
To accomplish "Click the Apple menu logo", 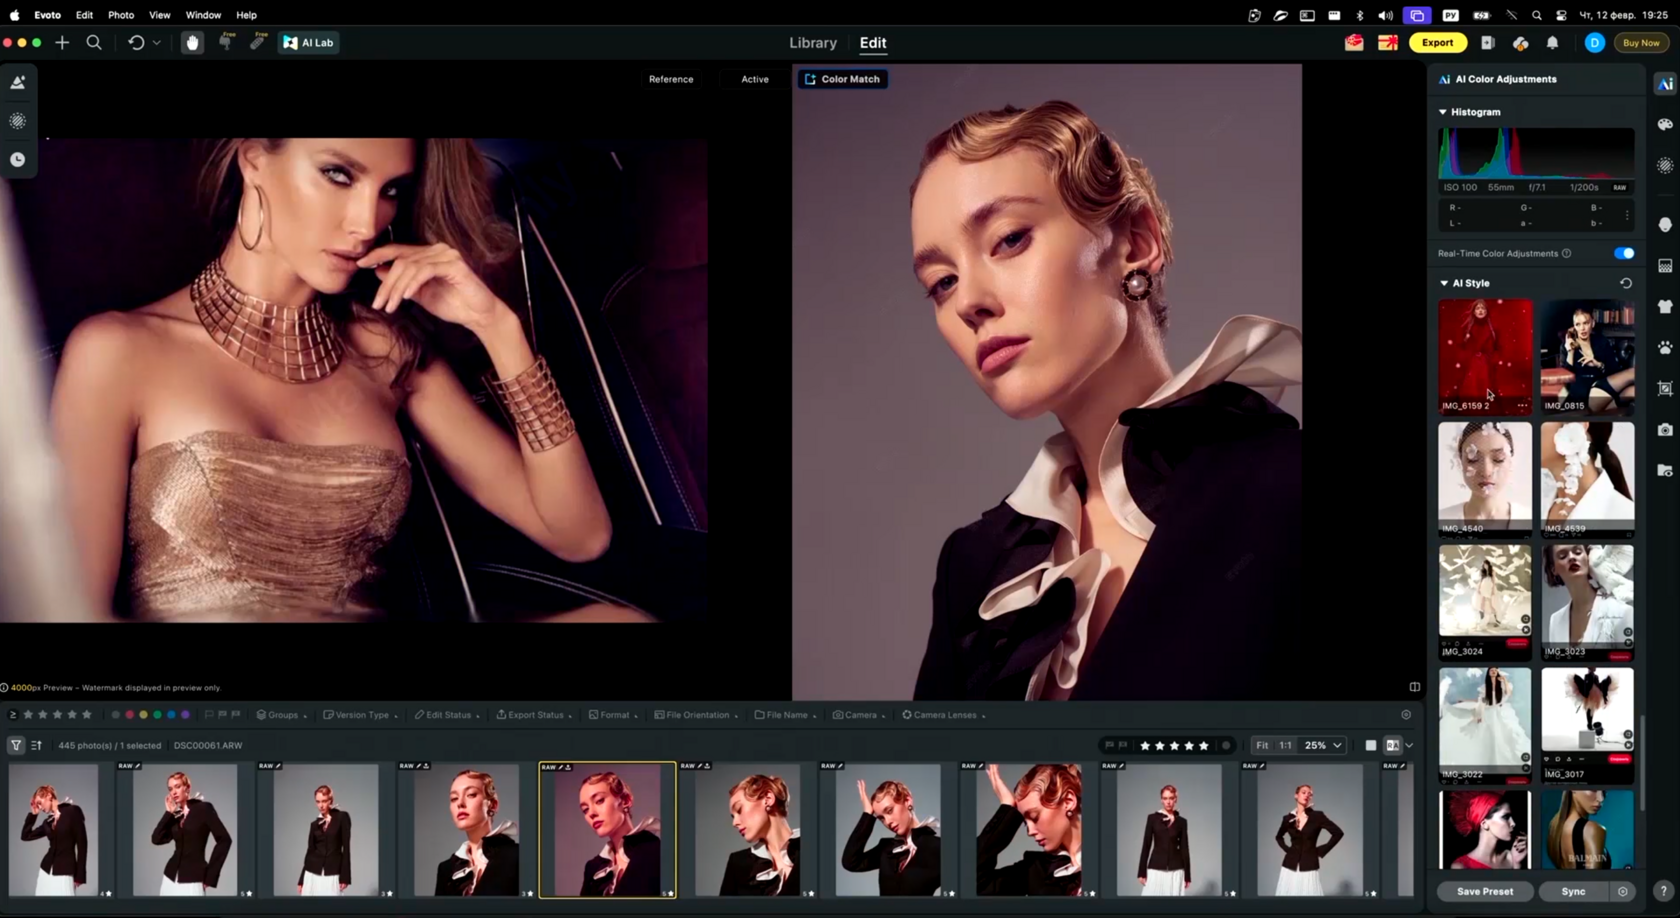I will point(14,15).
